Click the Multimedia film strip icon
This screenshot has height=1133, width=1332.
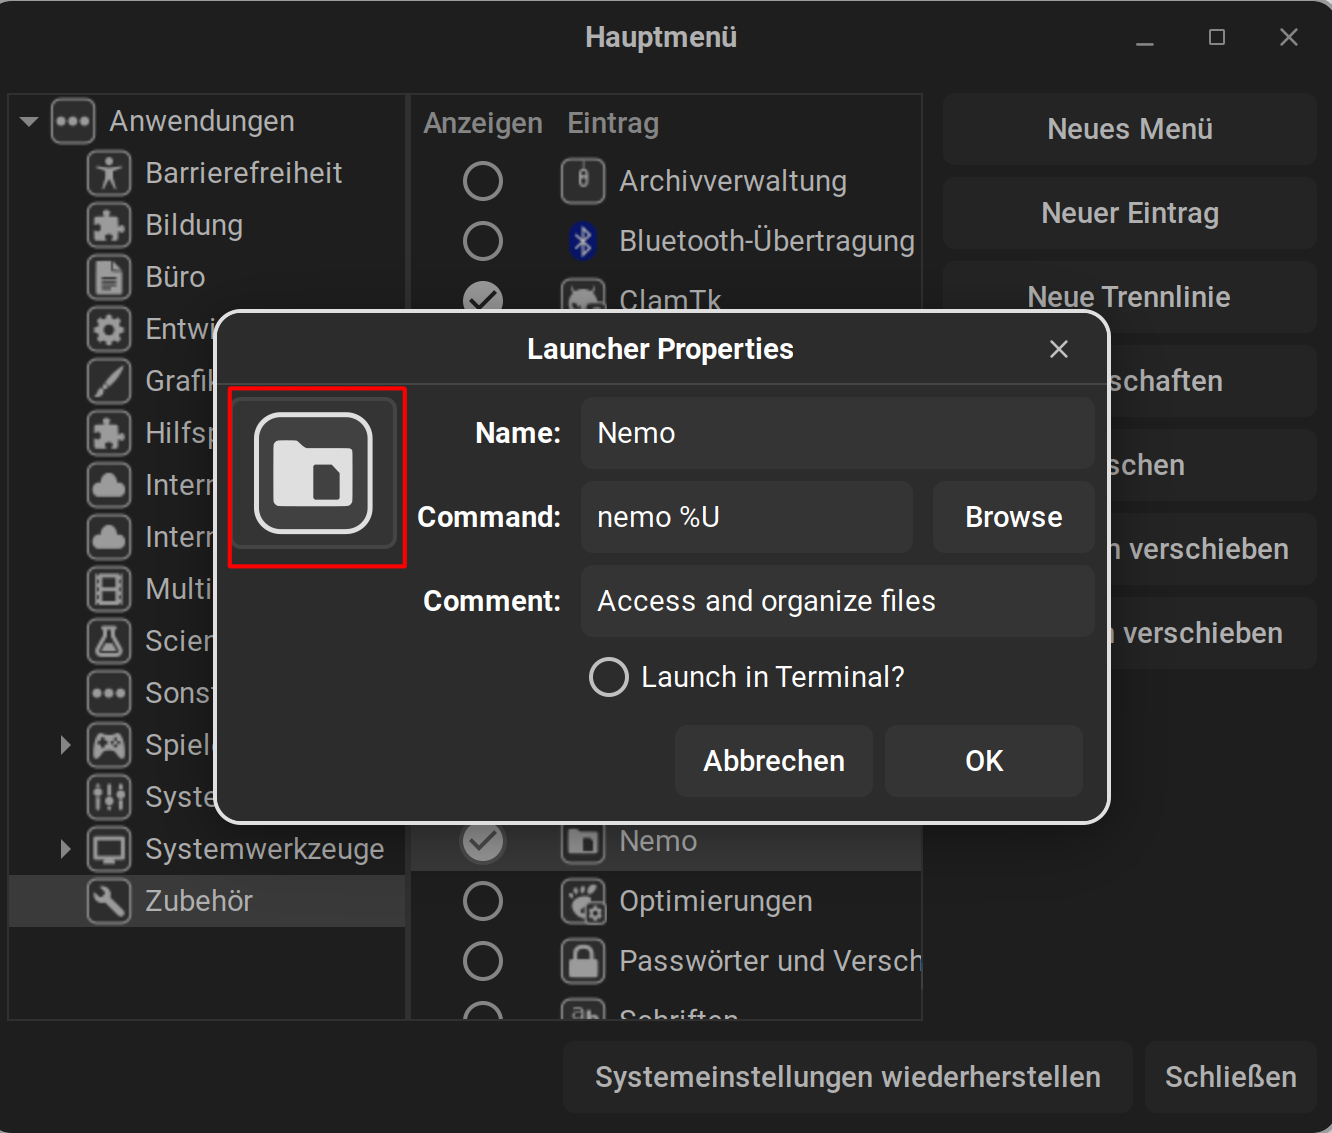point(109,589)
